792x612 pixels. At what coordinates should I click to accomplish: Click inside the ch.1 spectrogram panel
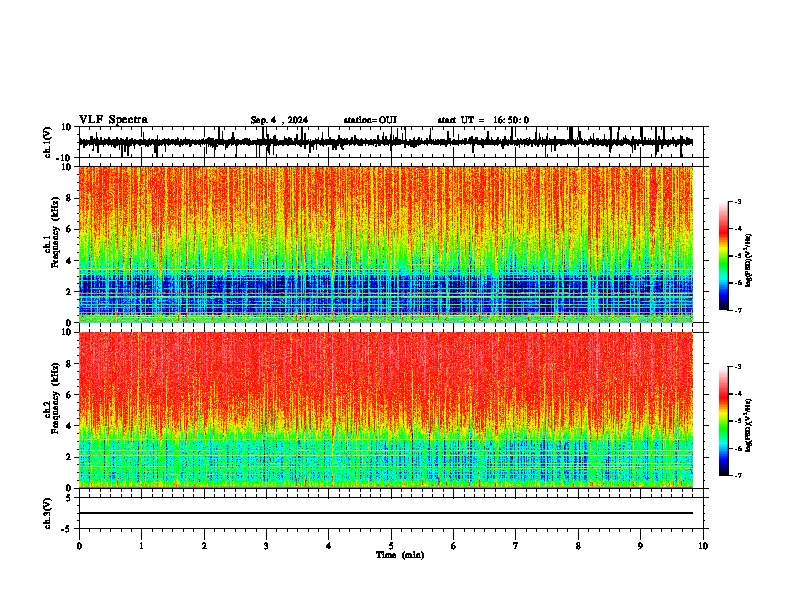click(x=386, y=244)
